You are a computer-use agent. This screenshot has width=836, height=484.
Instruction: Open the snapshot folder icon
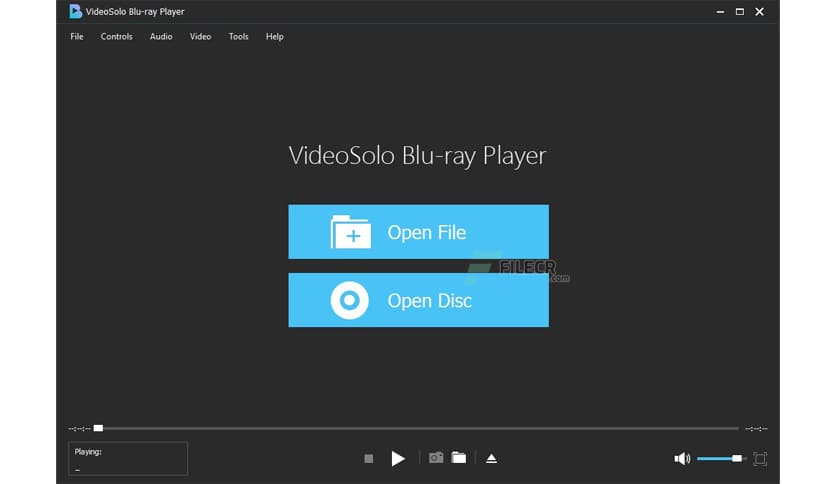(x=459, y=457)
